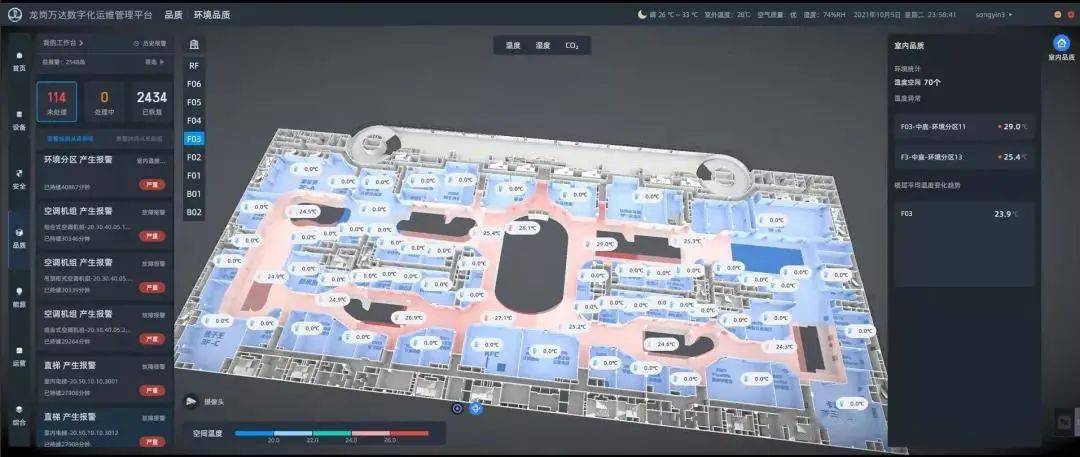Open 历史报警 history alarms link
The width and height of the screenshot is (1080, 457).
[149, 44]
